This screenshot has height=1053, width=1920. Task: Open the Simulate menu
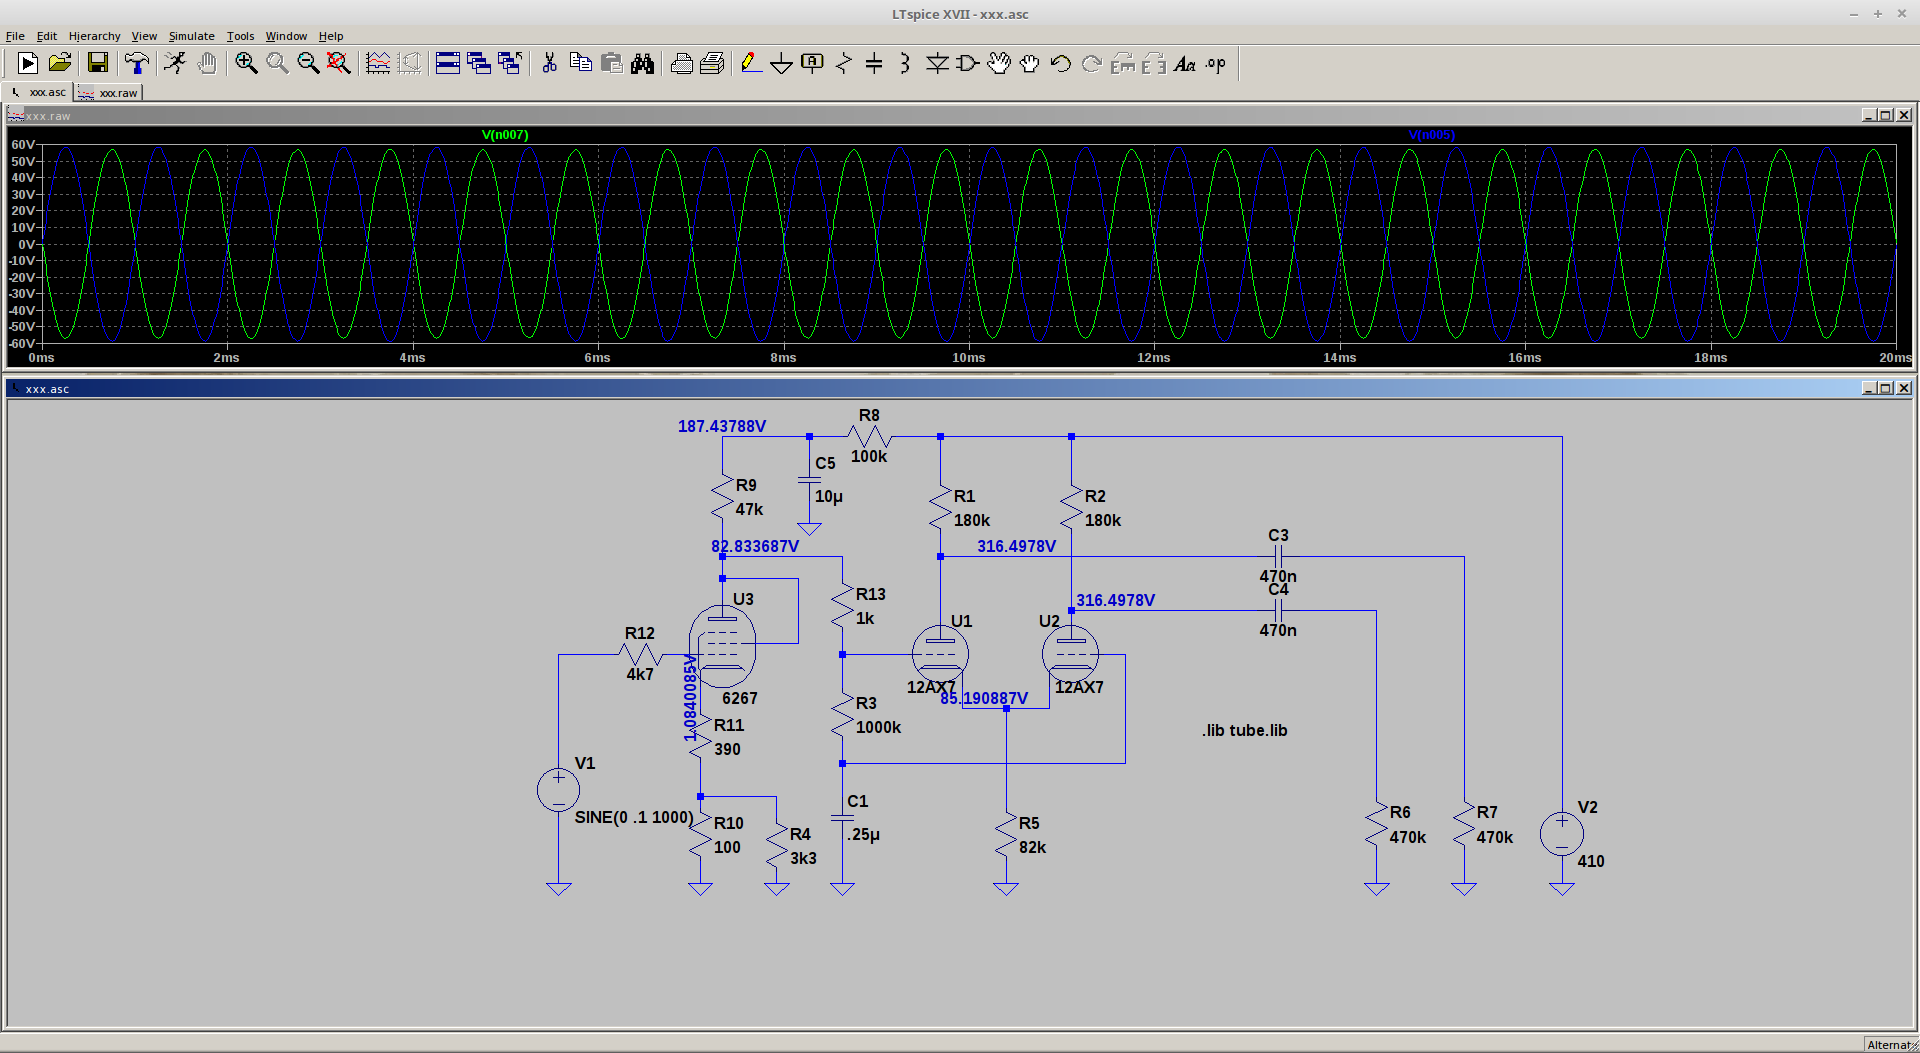191,36
